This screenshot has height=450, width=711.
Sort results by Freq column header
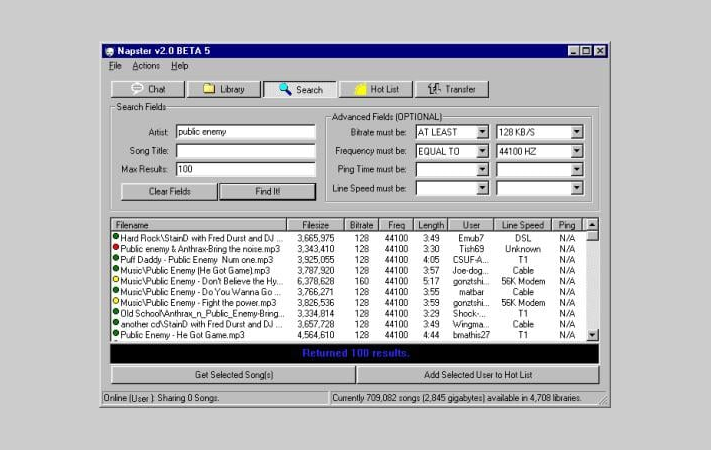[x=396, y=225]
